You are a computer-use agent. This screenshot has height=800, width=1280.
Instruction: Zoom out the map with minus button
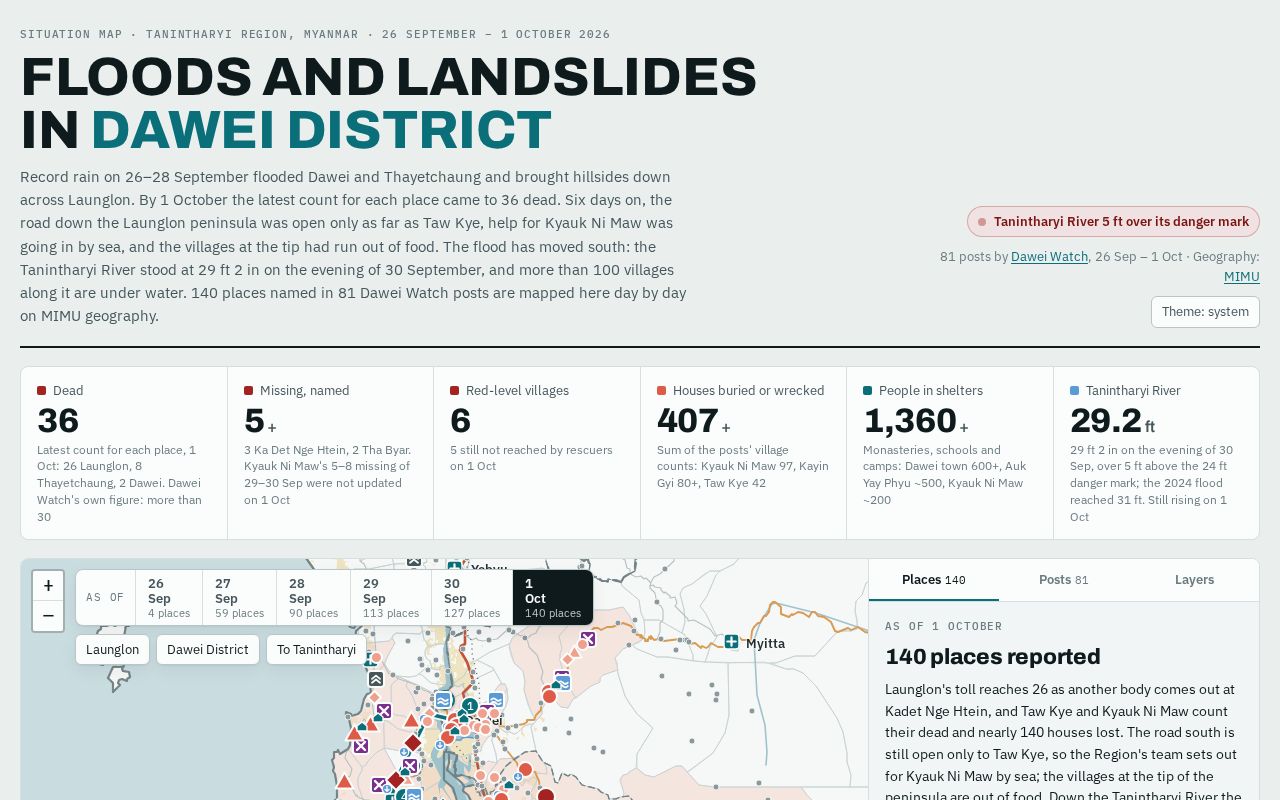pyautogui.click(x=48, y=616)
